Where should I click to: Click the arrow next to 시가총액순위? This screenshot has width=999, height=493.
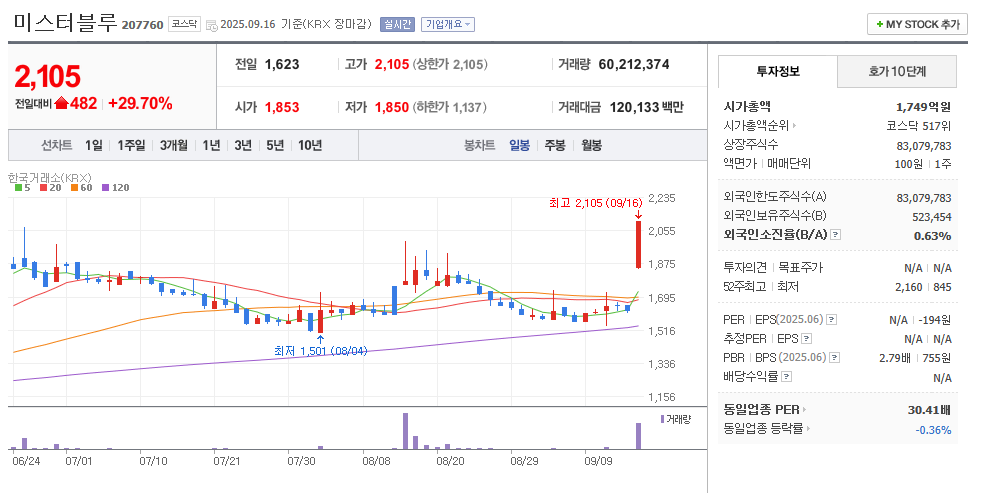[794, 126]
